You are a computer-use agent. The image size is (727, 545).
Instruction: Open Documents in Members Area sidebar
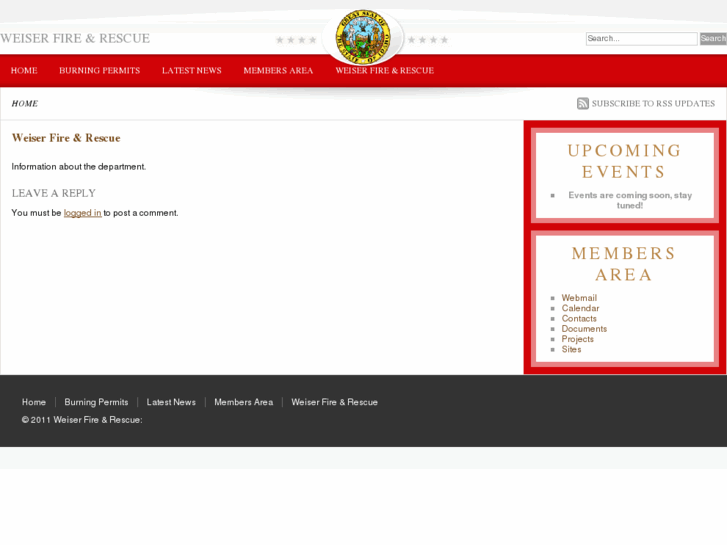[584, 329]
